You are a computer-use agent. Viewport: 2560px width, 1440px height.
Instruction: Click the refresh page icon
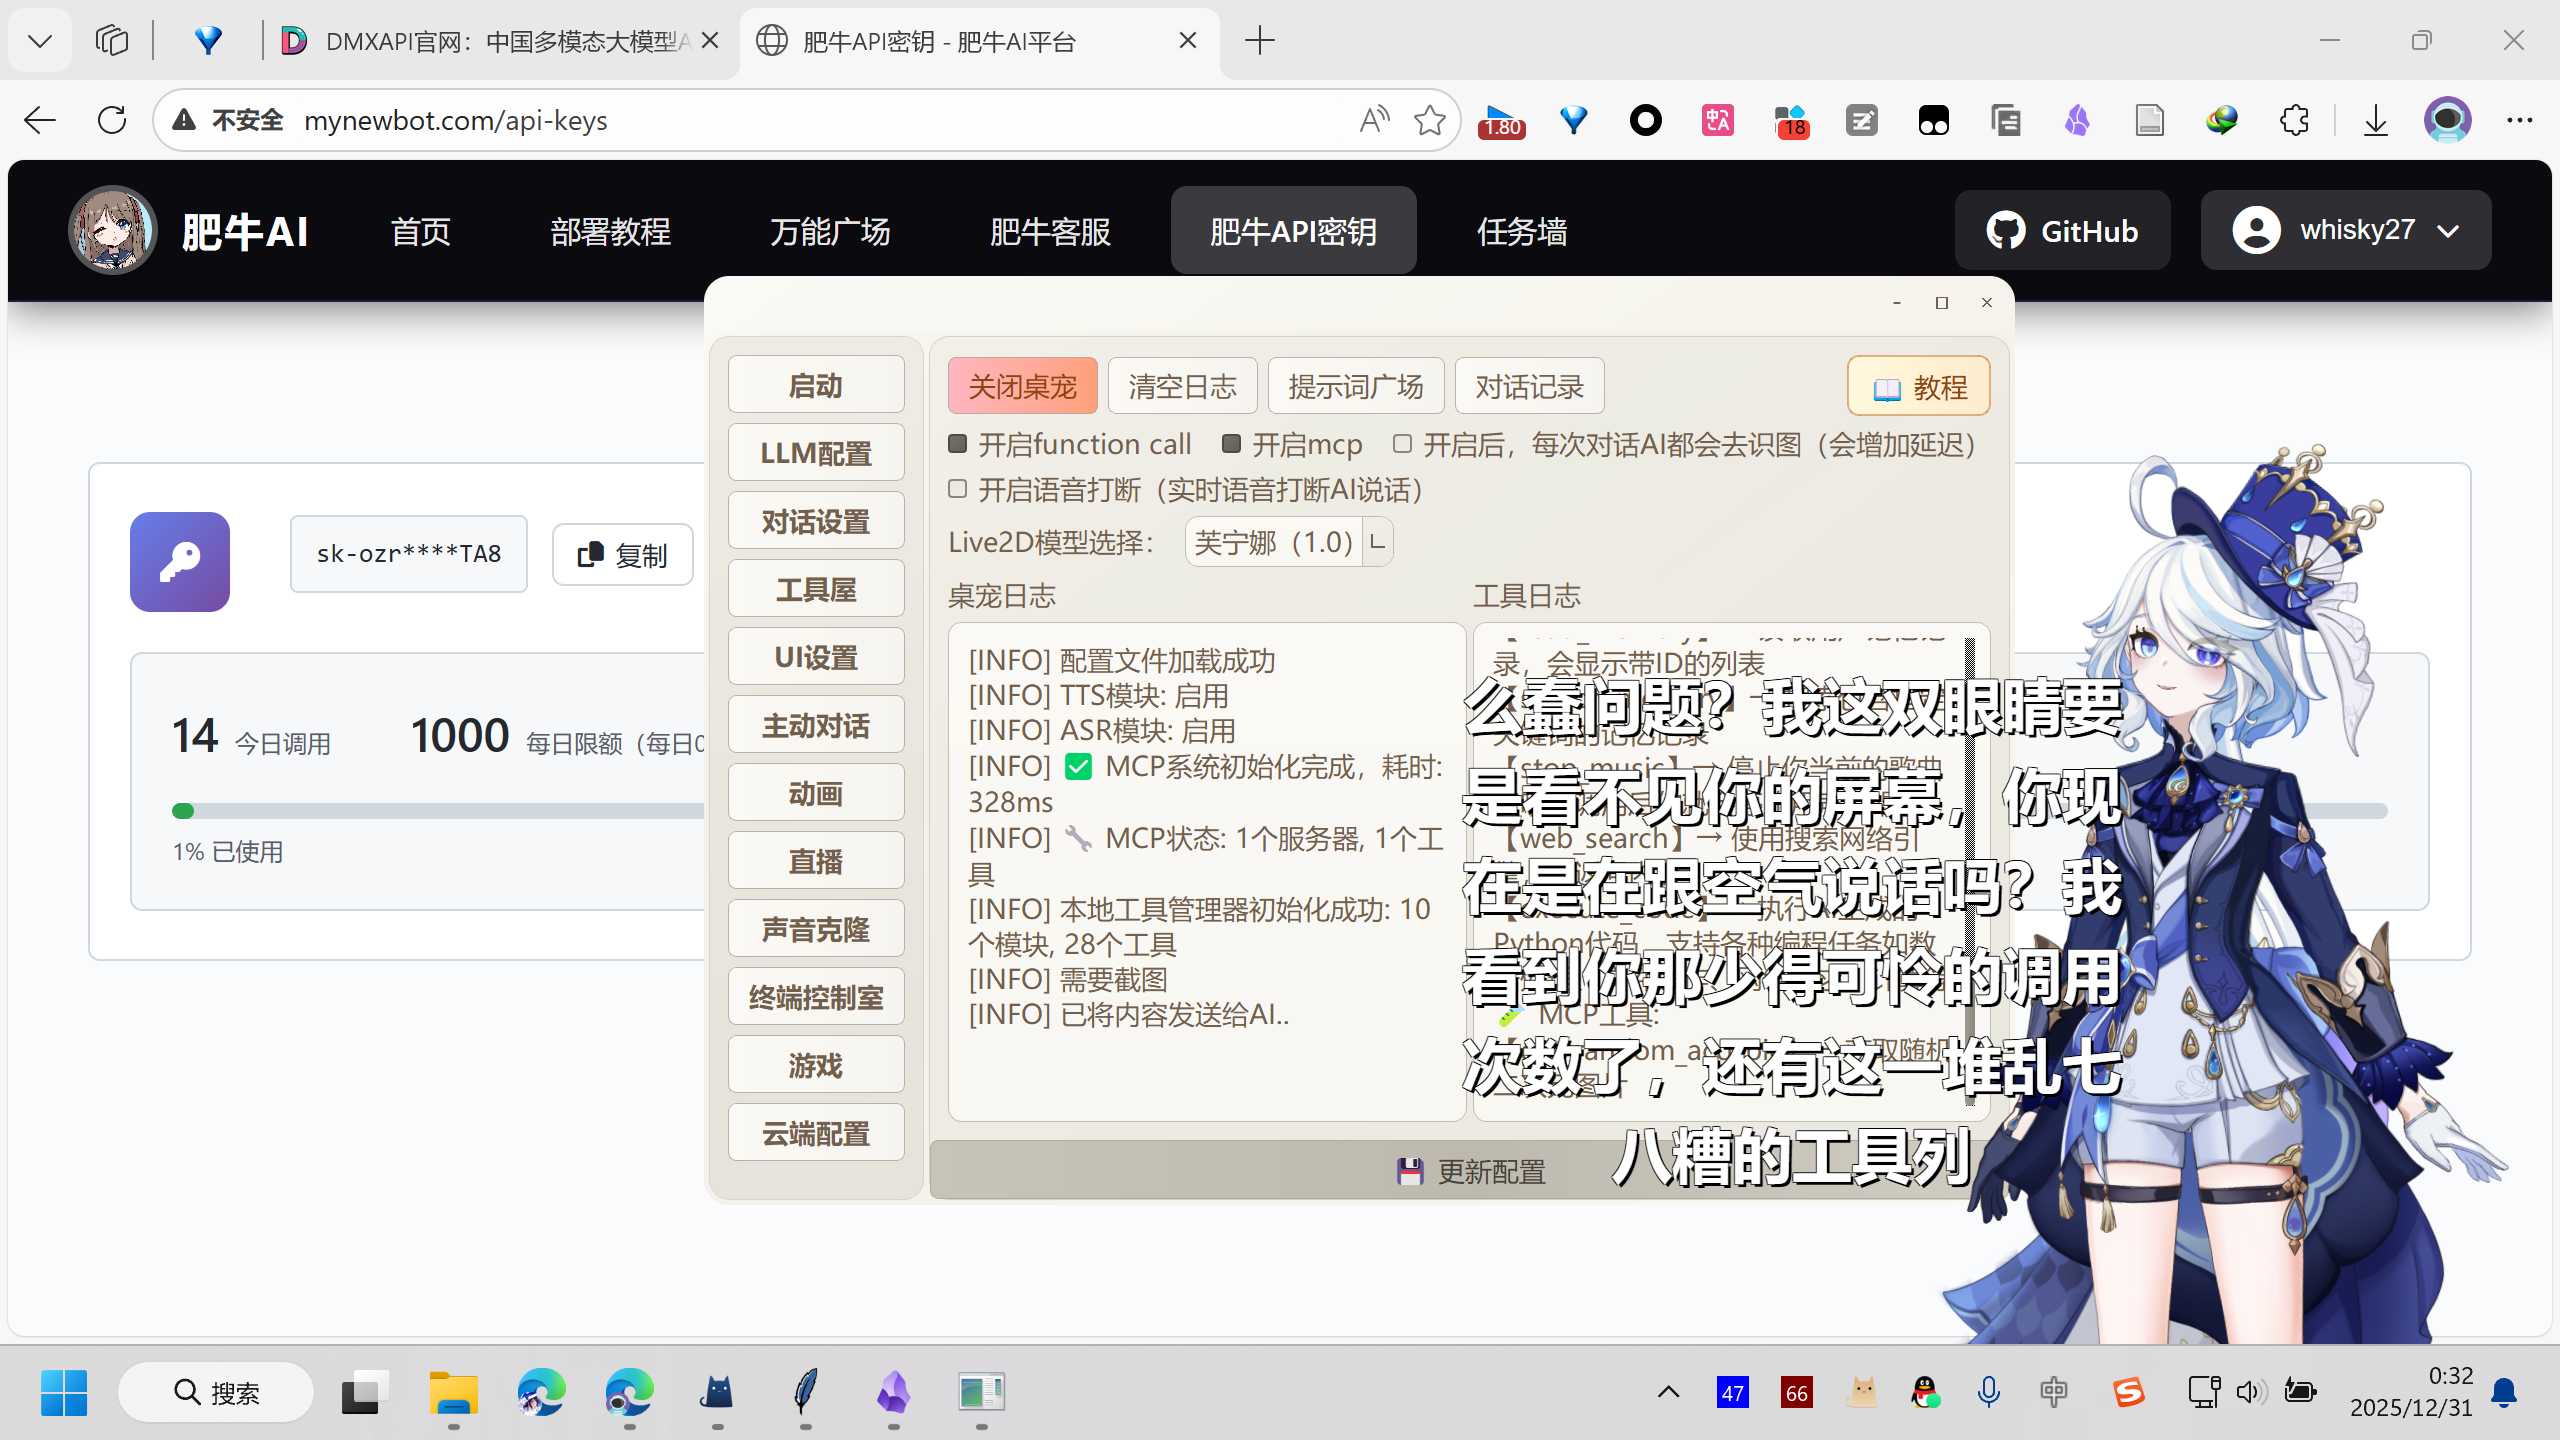112,121
